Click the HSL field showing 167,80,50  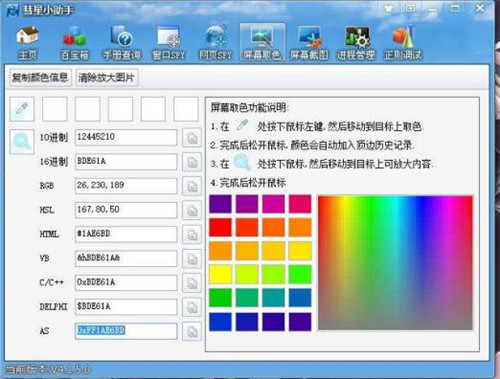coord(126,210)
